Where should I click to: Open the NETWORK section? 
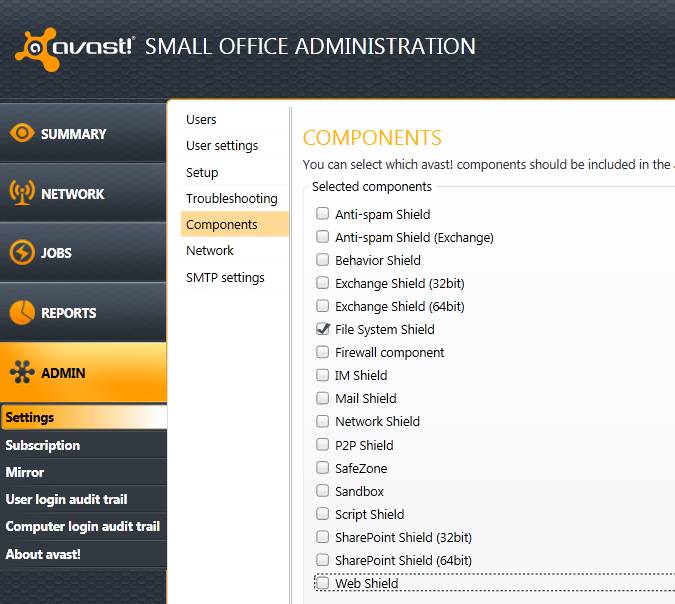(83, 193)
